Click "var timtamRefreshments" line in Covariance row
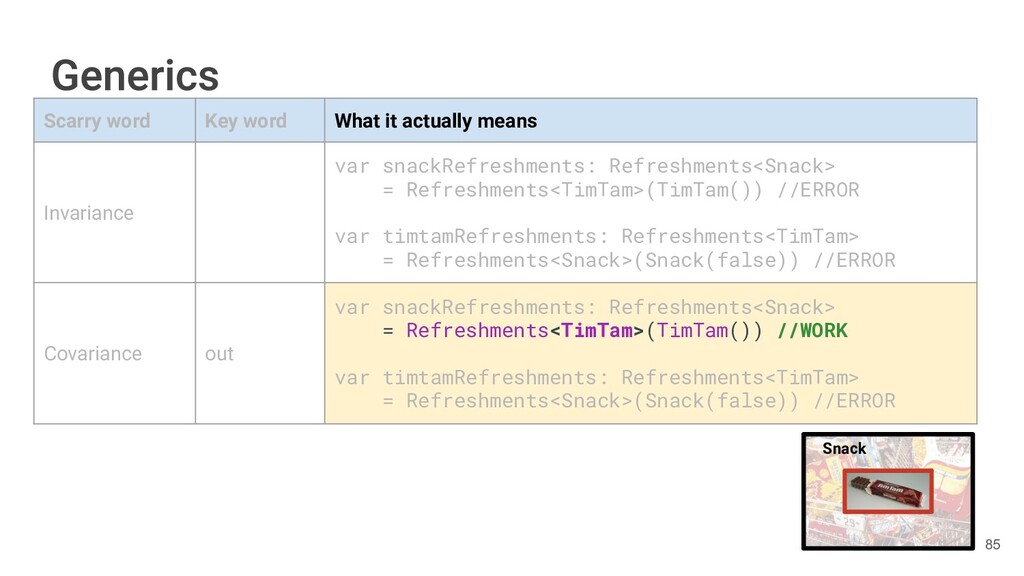The height and width of the screenshot is (576, 1024). (x=596, y=378)
